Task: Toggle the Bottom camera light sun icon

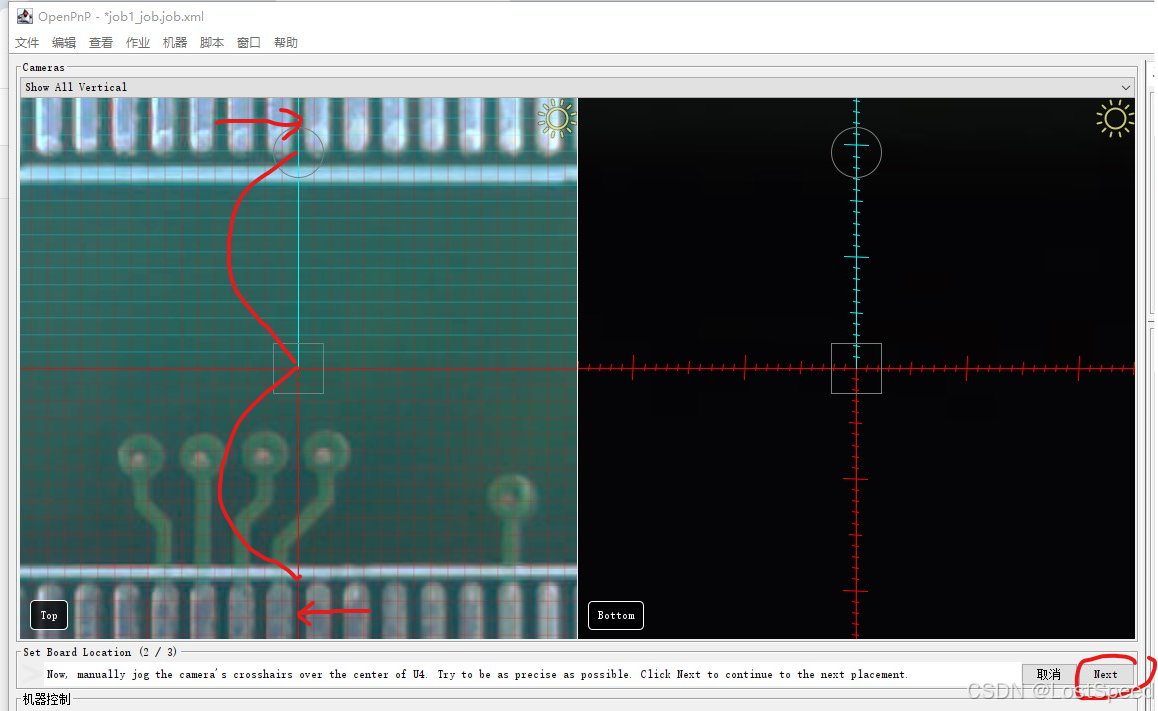Action: [x=1115, y=119]
